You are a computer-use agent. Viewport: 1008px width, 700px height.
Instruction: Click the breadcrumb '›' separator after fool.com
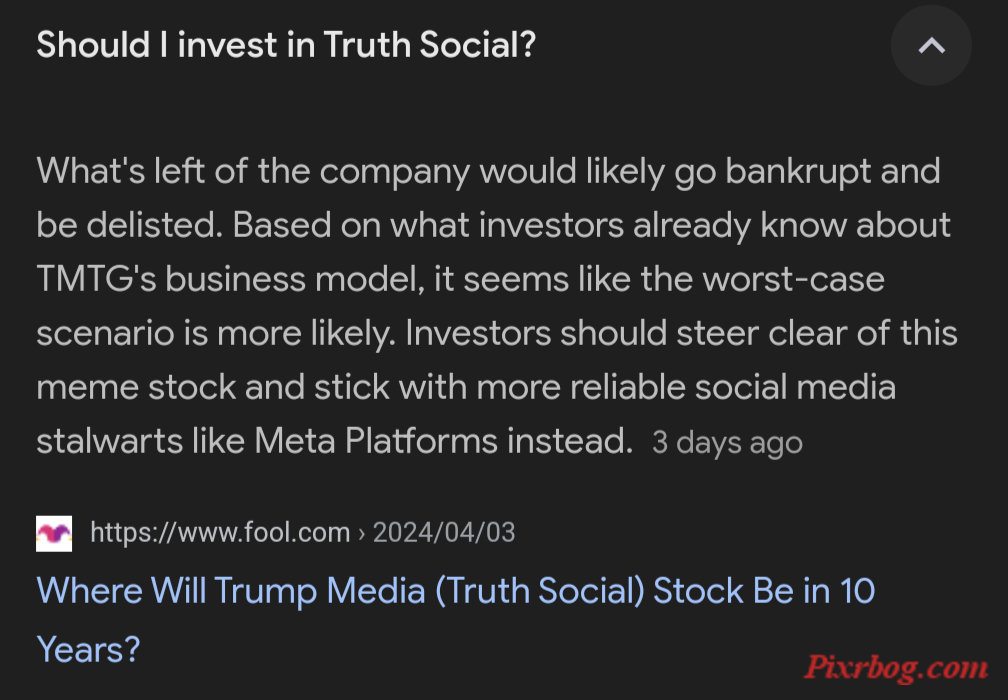tap(361, 534)
